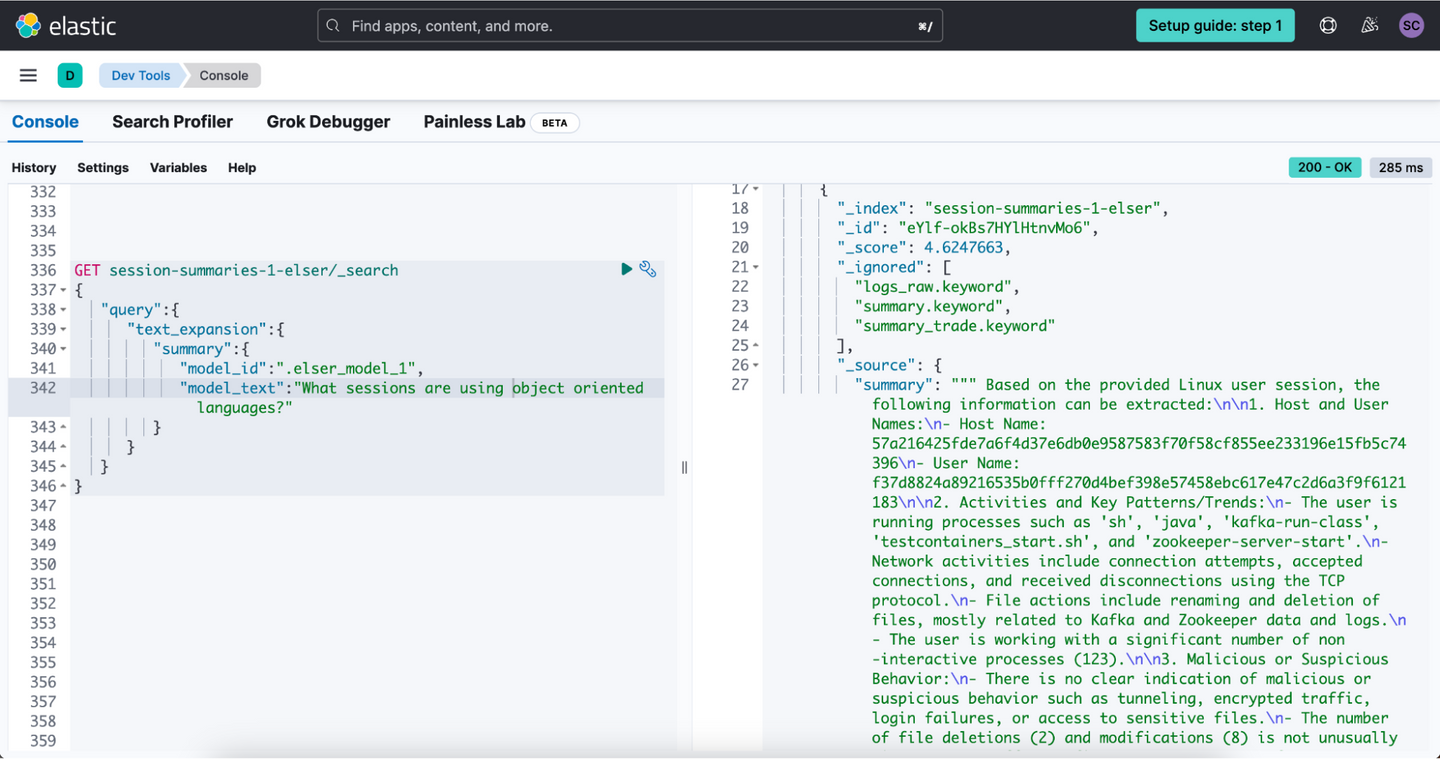Open the help life-ring icon

(x=1327, y=25)
